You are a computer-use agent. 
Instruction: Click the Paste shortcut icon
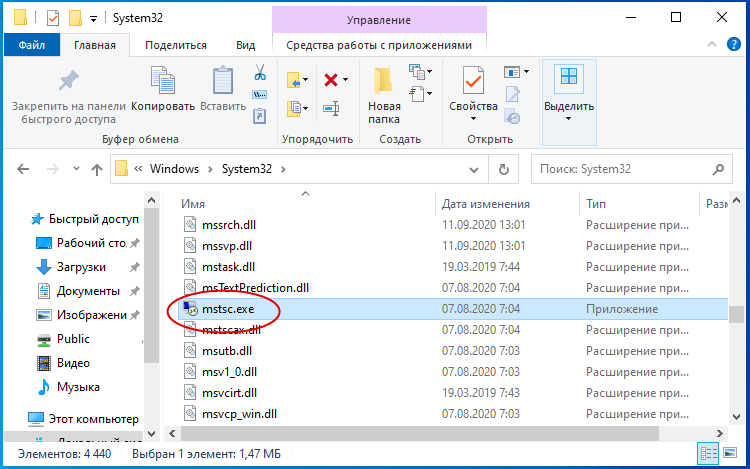coord(260,116)
